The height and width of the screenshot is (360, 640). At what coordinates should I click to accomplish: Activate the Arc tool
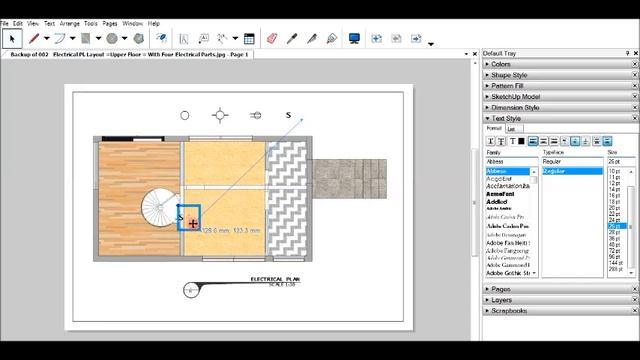click(60, 39)
